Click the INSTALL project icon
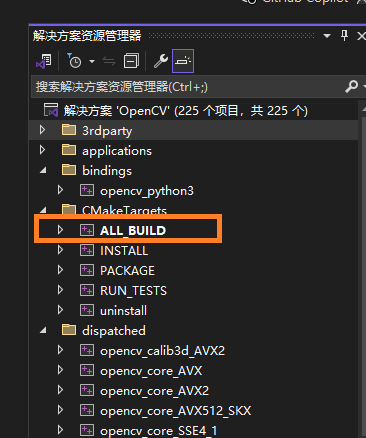Screen dimensions: 366x438 pyautogui.click(x=87, y=250)
